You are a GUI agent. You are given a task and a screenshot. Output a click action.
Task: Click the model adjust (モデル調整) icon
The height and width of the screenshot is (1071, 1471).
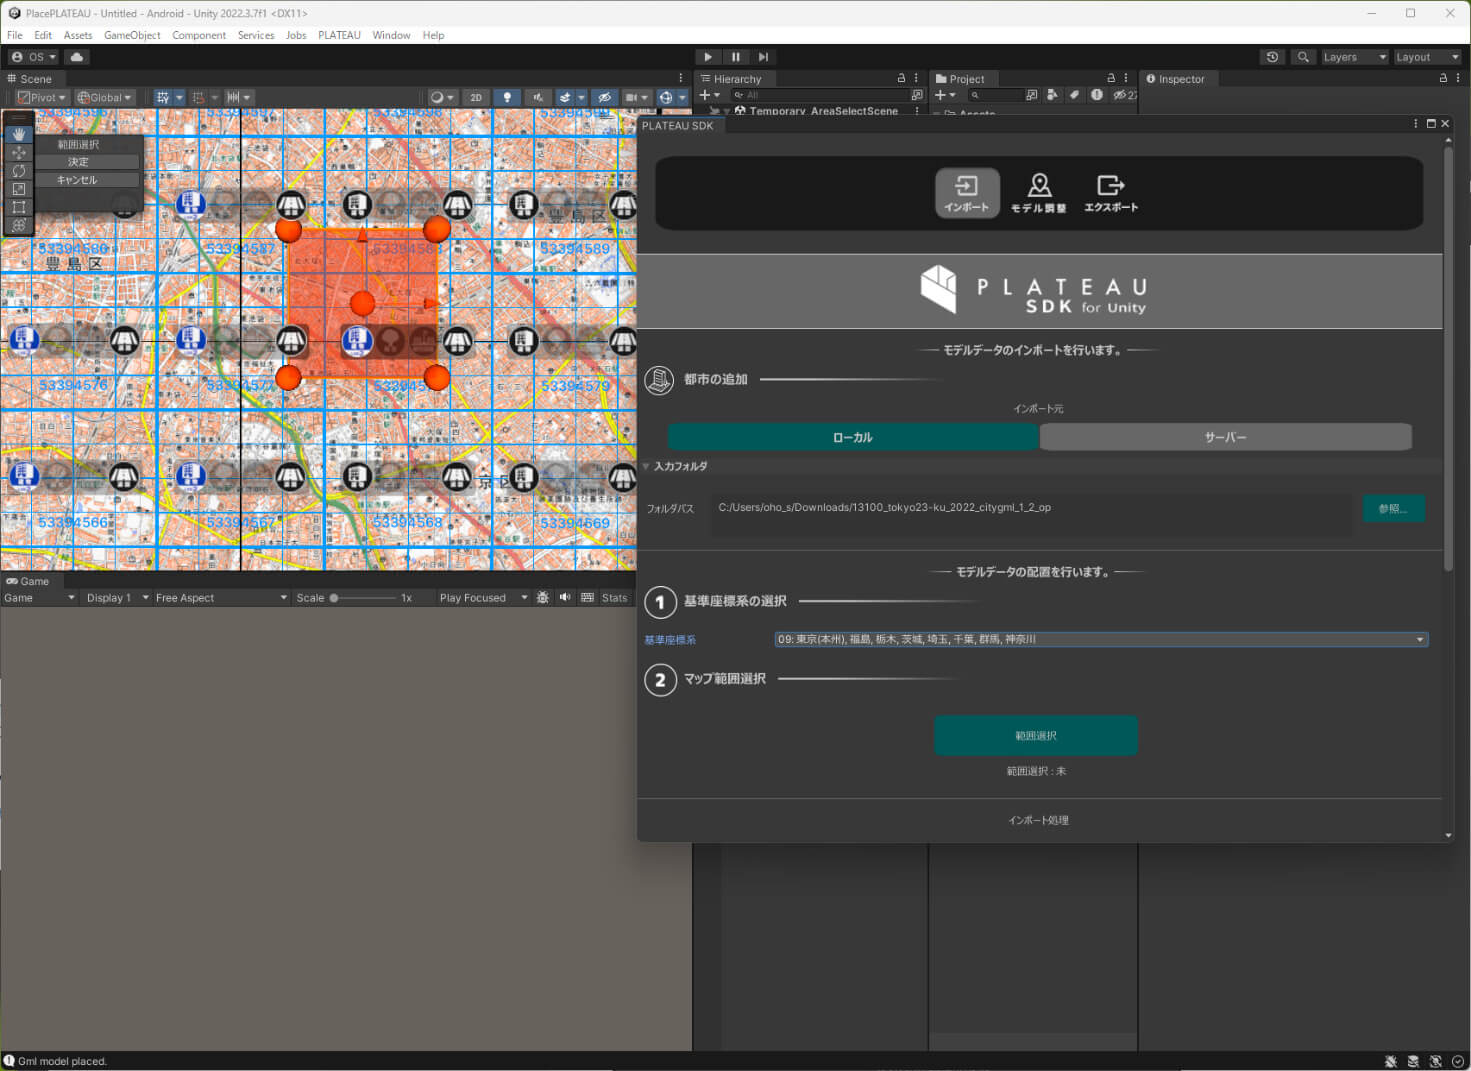[x=1039, y=192]
